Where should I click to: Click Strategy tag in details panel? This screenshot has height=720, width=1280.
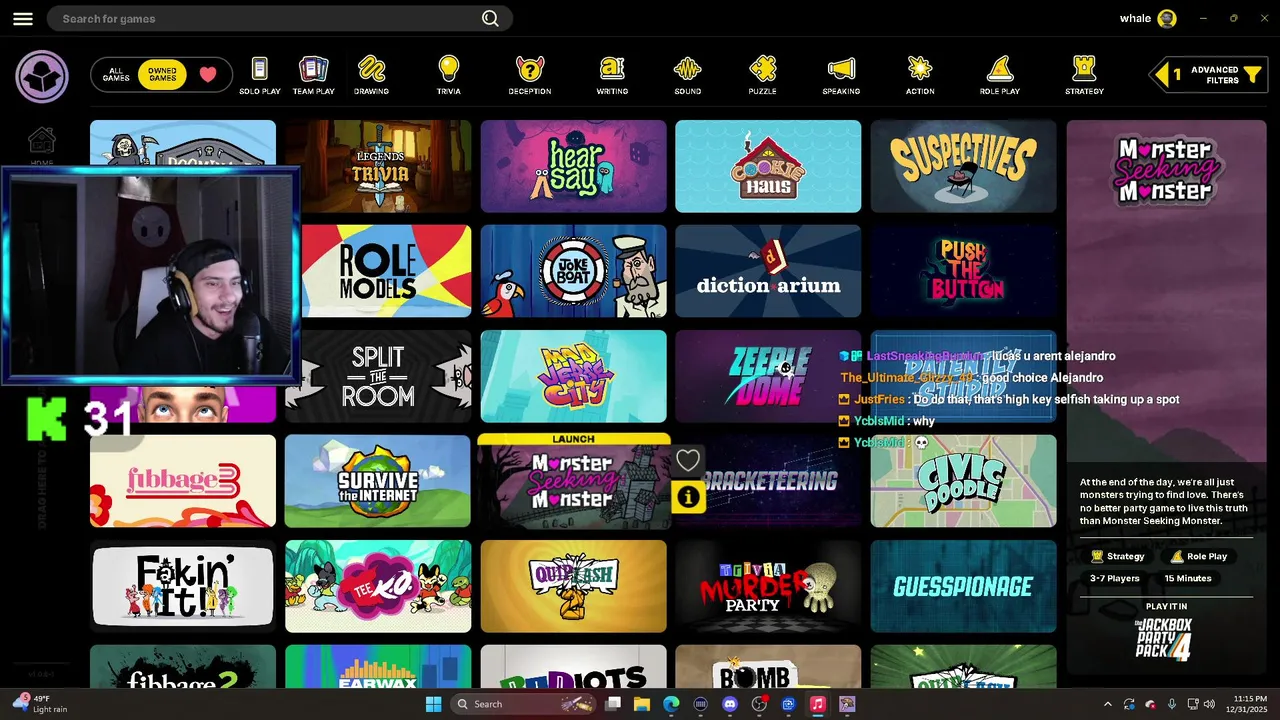(x=1118, y=556)
